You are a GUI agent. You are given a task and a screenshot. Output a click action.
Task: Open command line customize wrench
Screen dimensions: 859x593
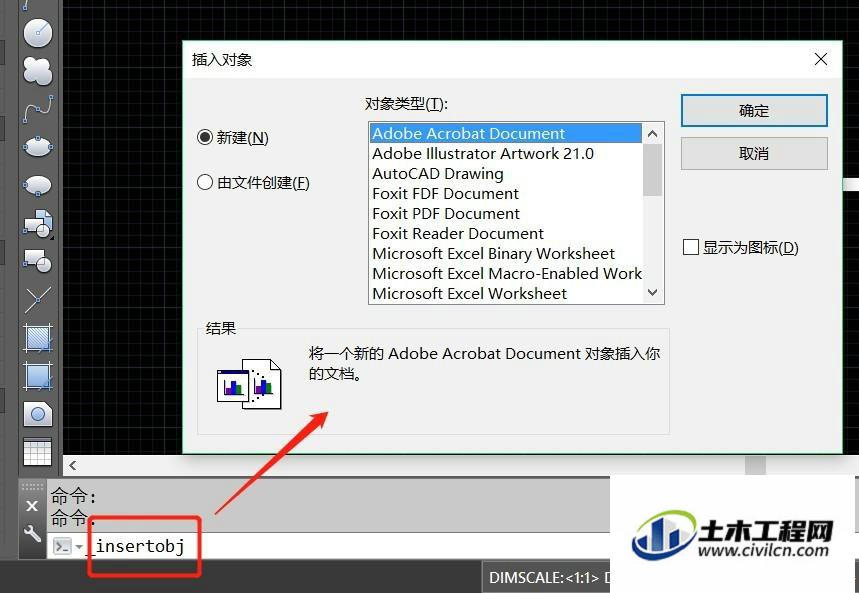coord(32,533)
